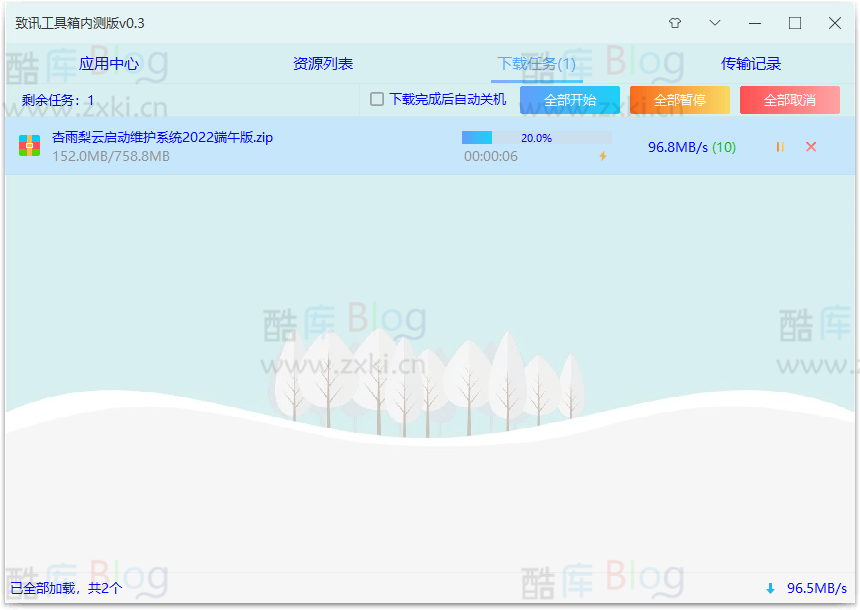Click the 96.5MB/s speed indicator
This screenshot has height=610, width=860.
point(815,588)
